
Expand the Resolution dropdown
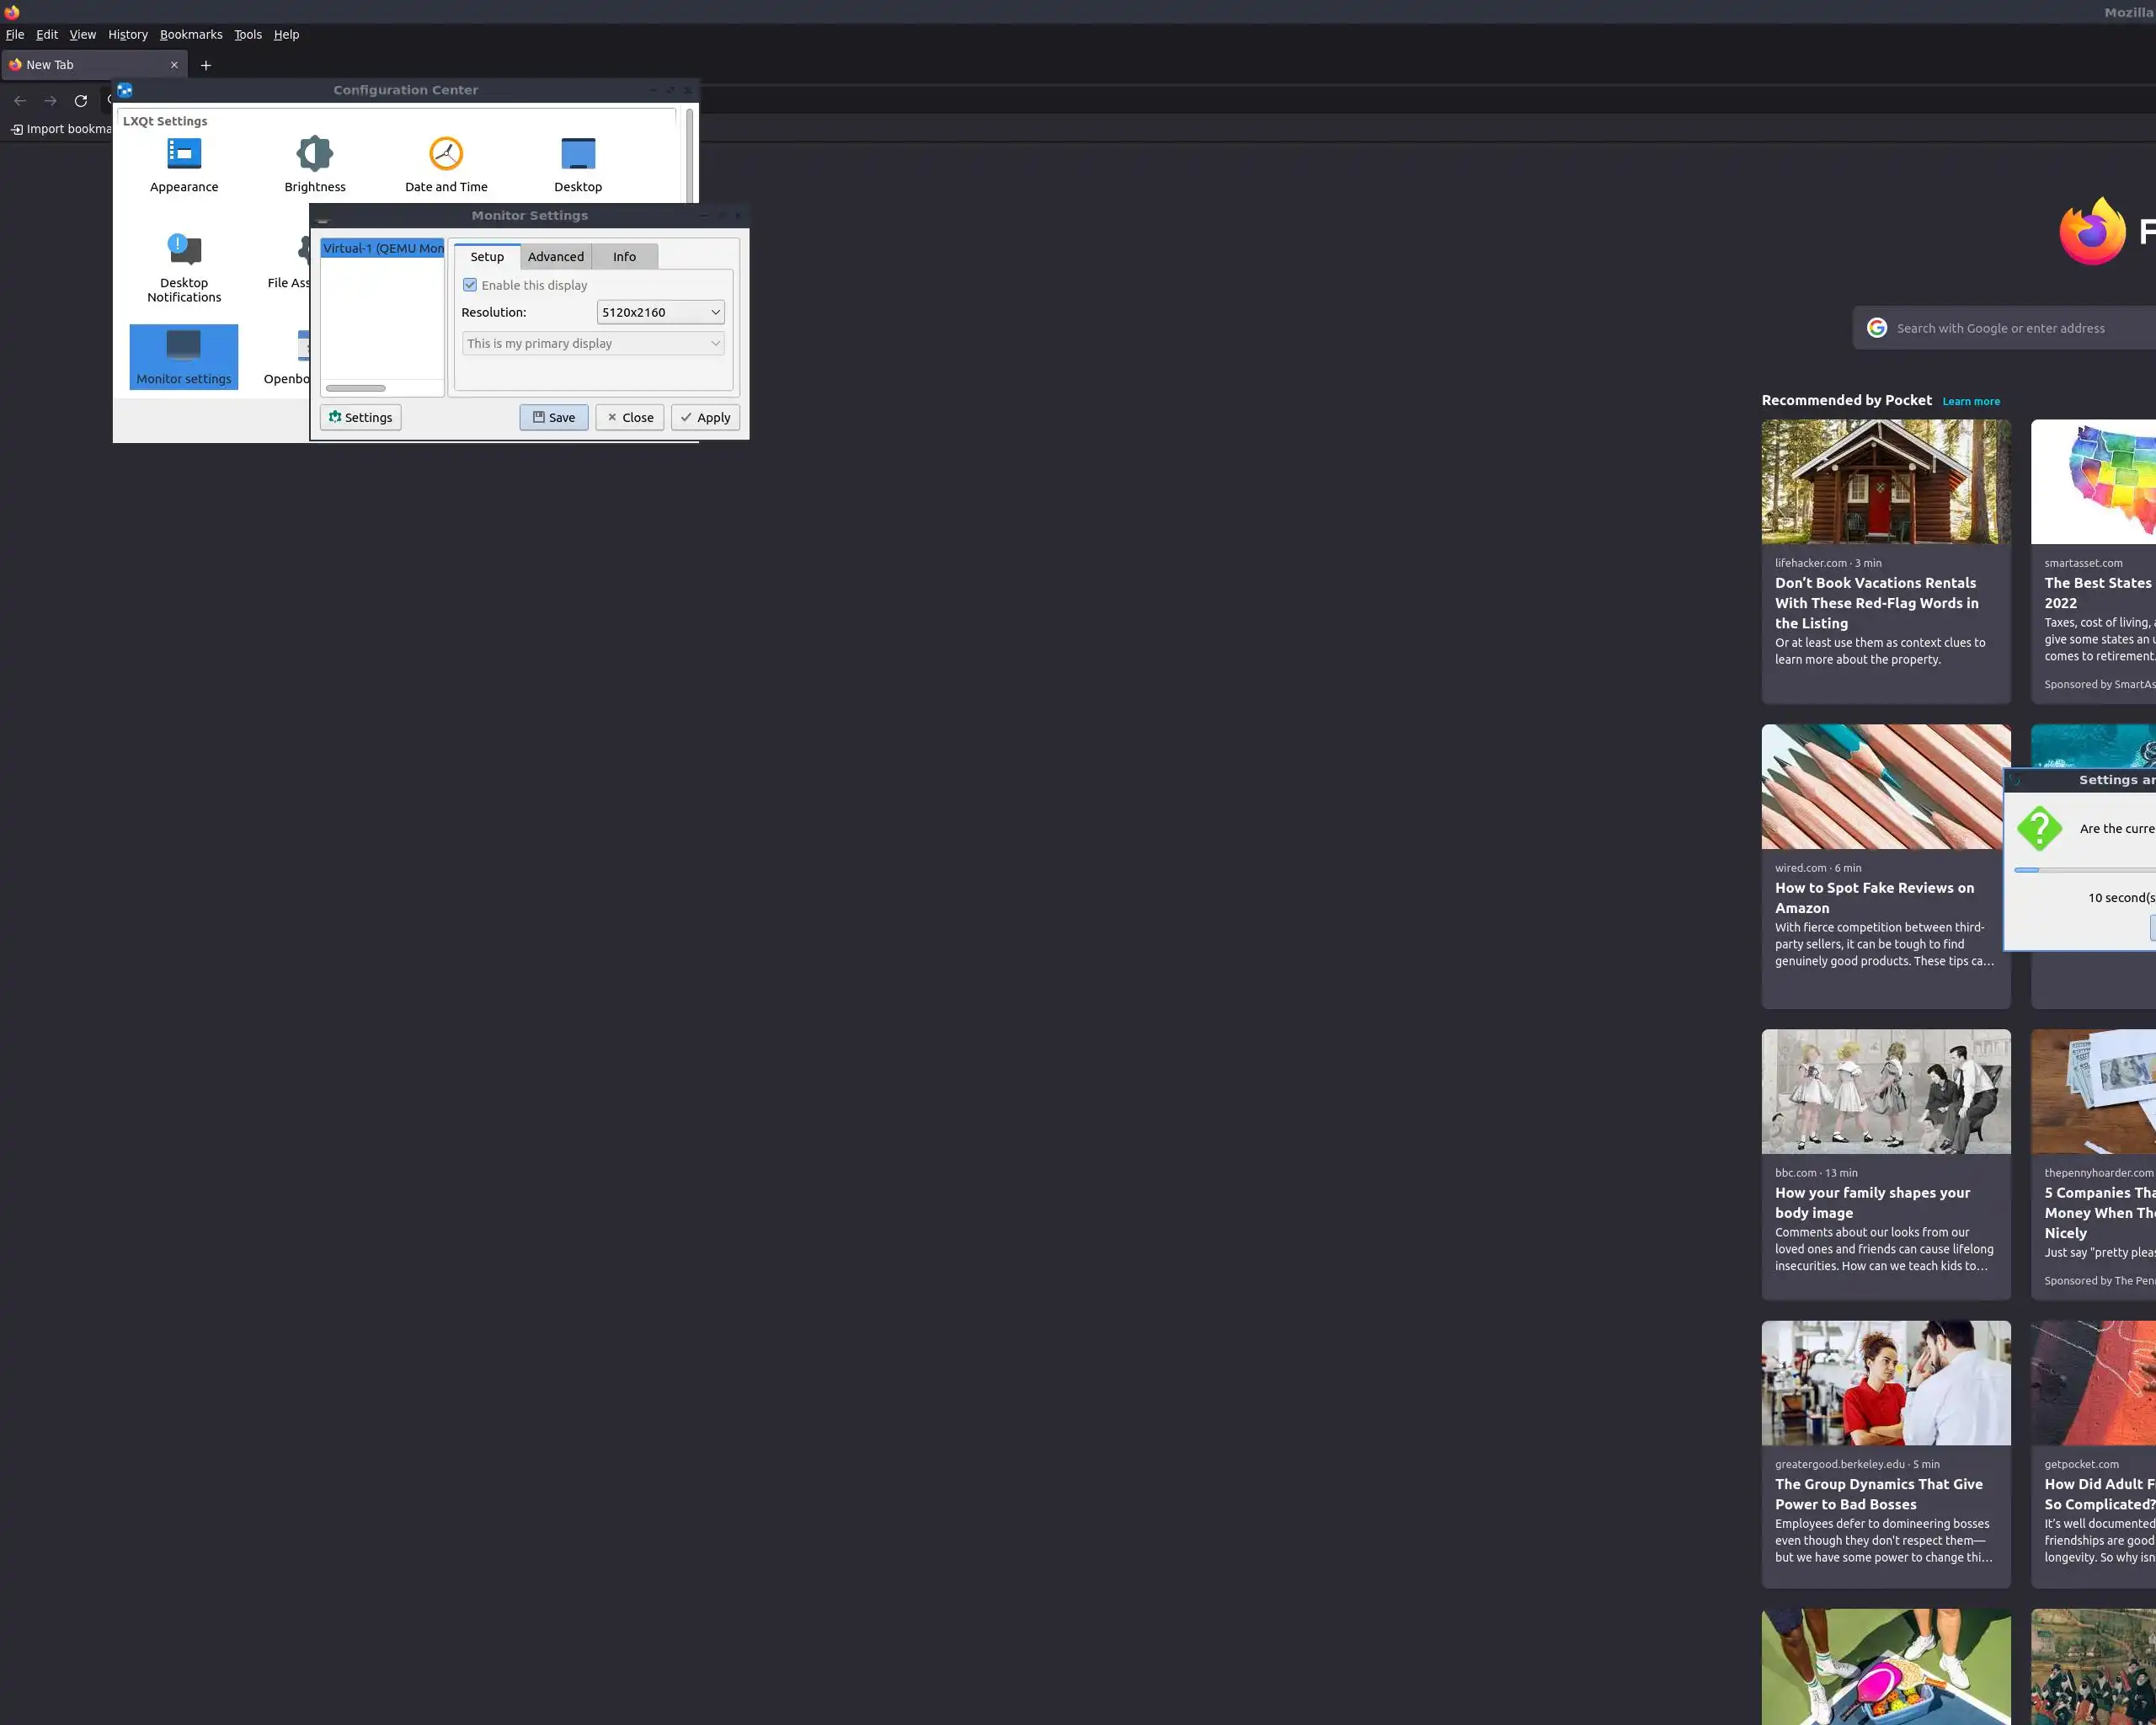[x=660, y=312]
